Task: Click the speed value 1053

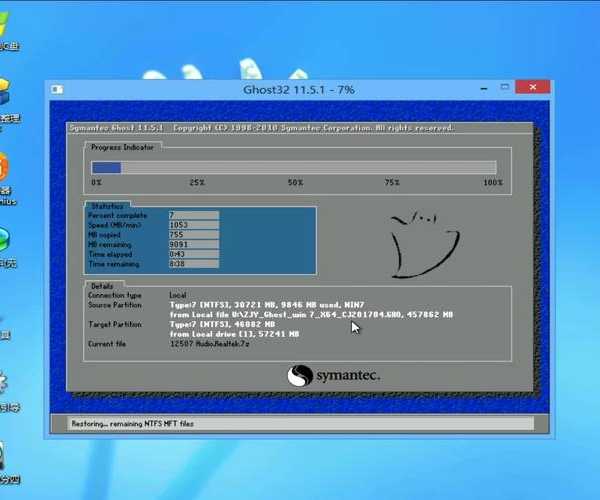Action: click(x=194, y=225)
